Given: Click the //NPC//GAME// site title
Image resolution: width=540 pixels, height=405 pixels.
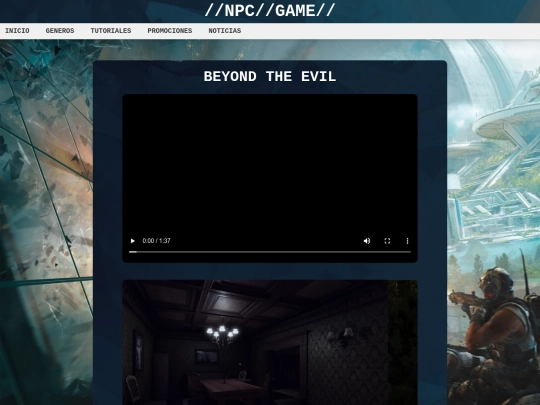Looking at the screenshot, I should click(270, 11).
